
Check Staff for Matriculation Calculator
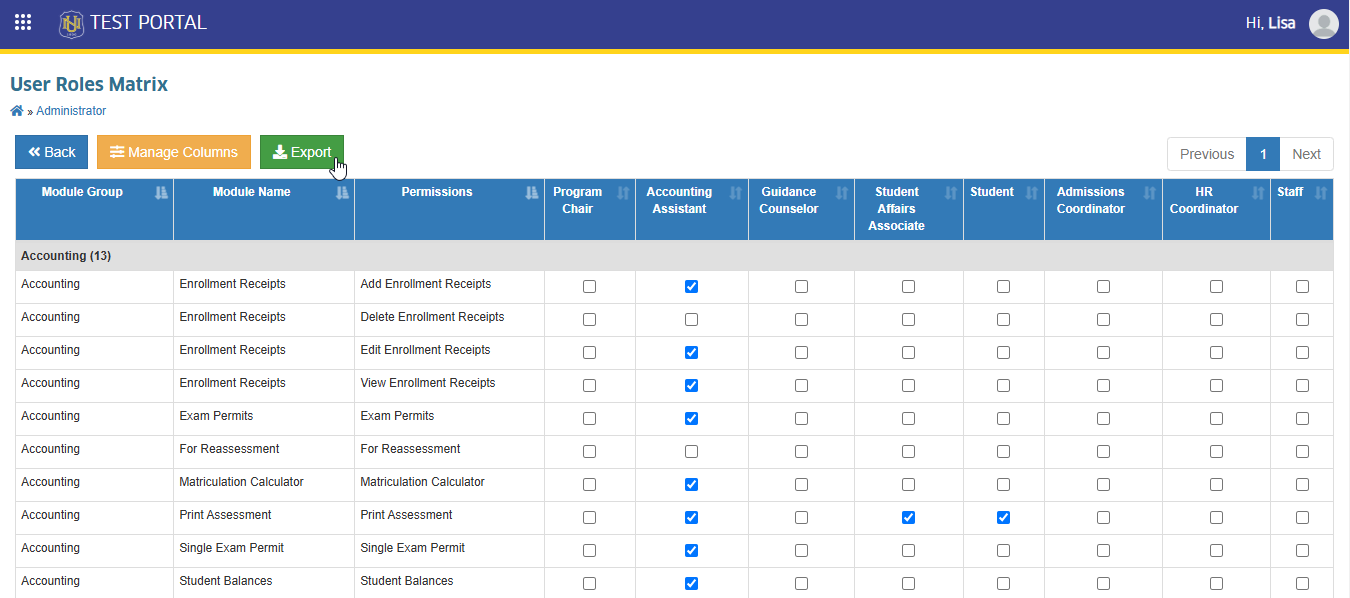pyautogui.click(x=1302, y=485)
